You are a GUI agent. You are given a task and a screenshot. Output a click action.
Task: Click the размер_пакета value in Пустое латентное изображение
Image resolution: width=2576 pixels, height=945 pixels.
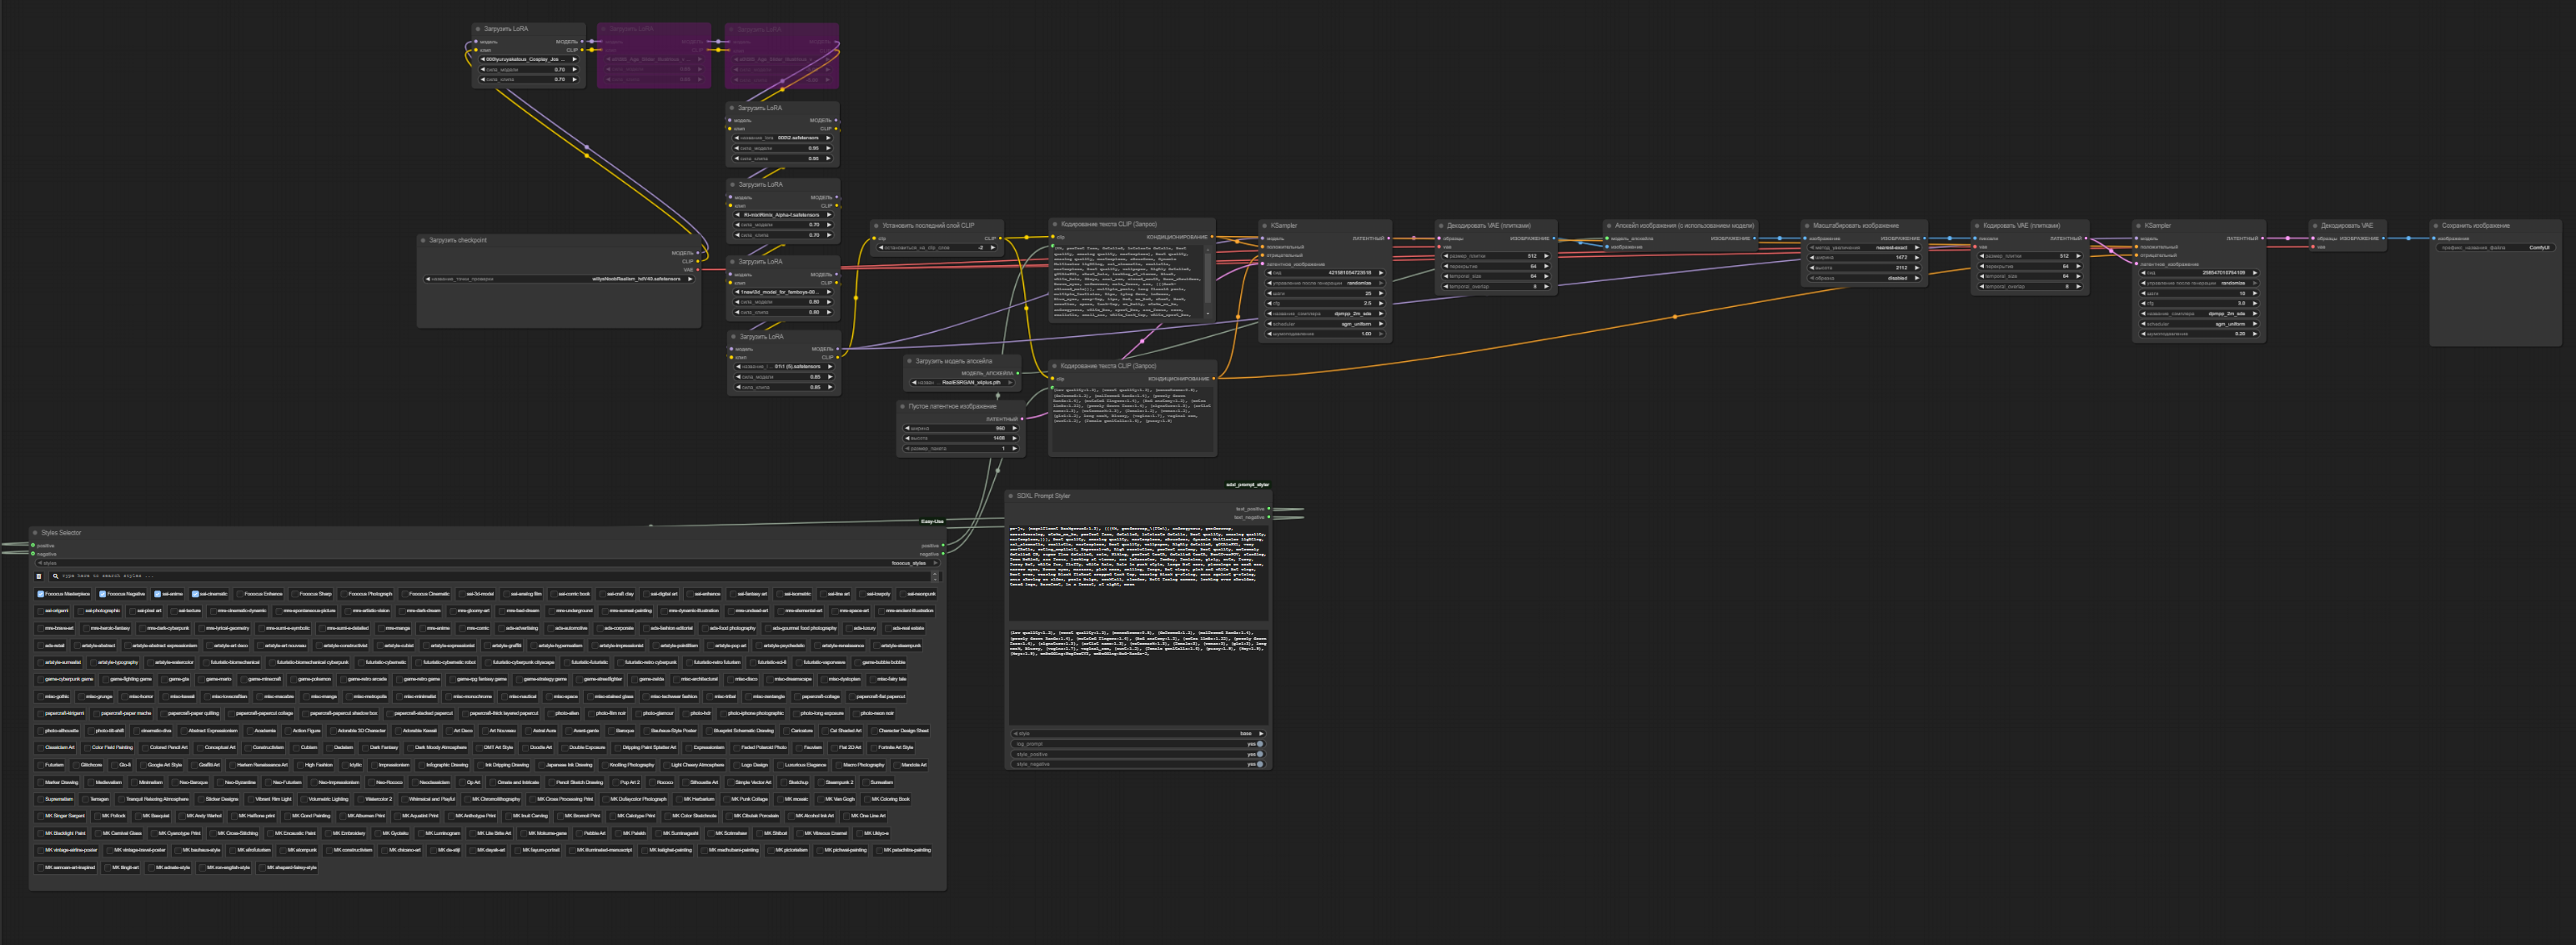pos(961,448)
